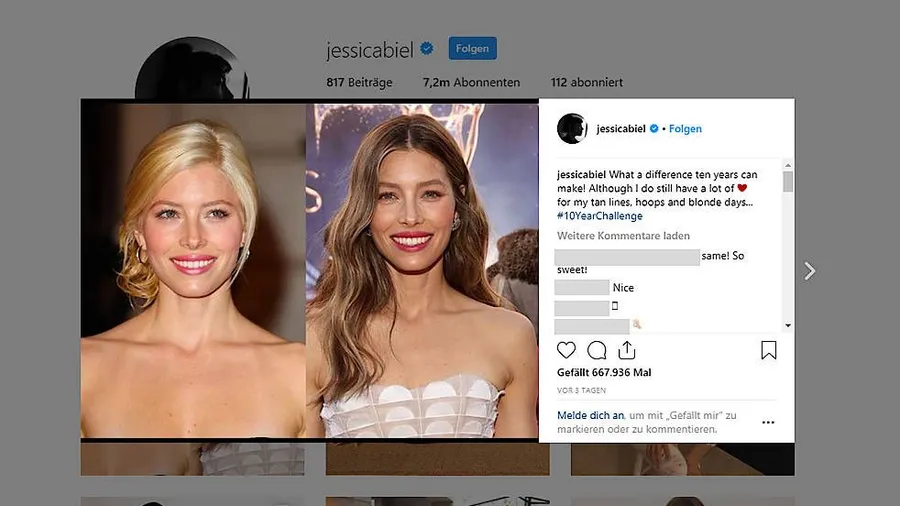Click the jessicabiel profile name heading
Screen dimensions: 900x506
pyautogui.click(x=370, y=50)
